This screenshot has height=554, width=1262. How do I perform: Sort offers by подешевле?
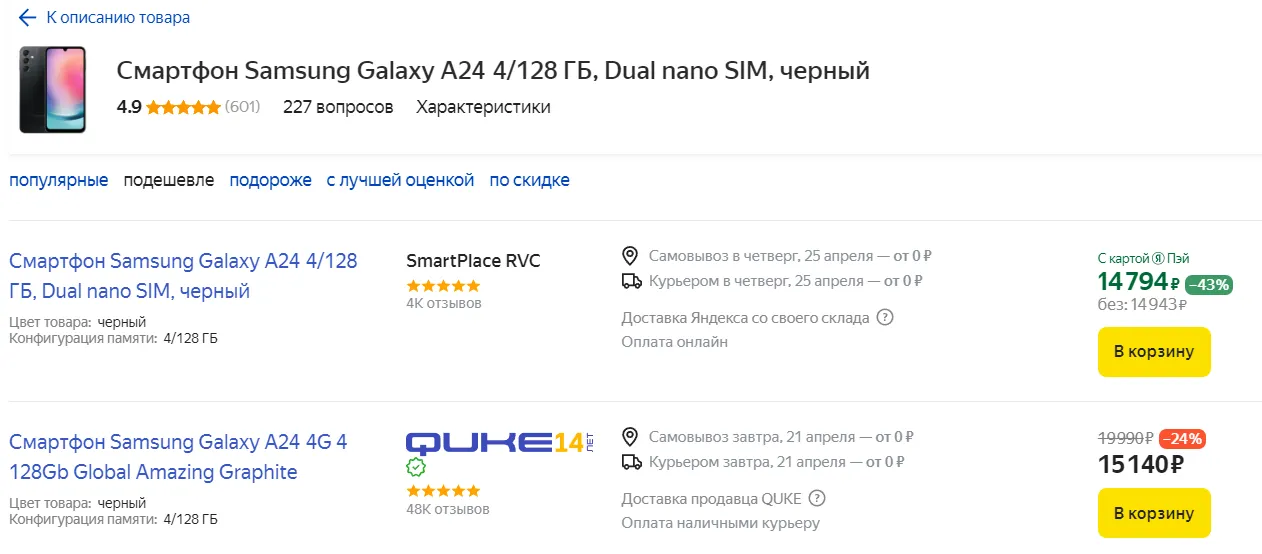pos(169,180)
